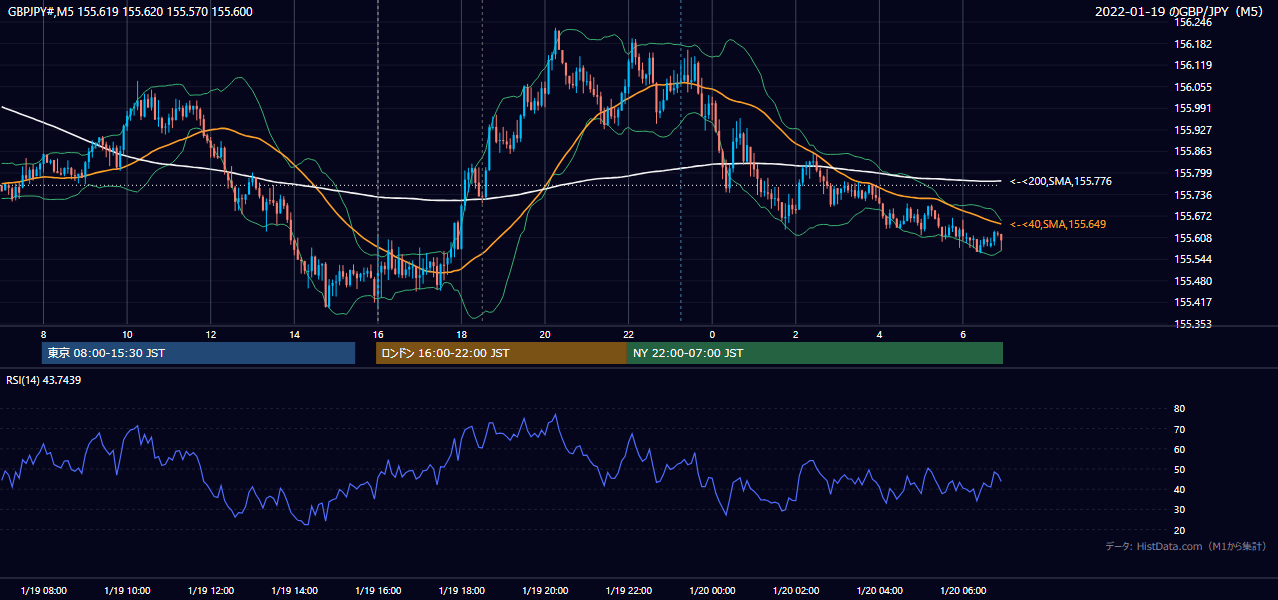This screenshot has width=1278, height=600.
Task: Click the 155.927 price axis label
Action: tap(1193, 130)
